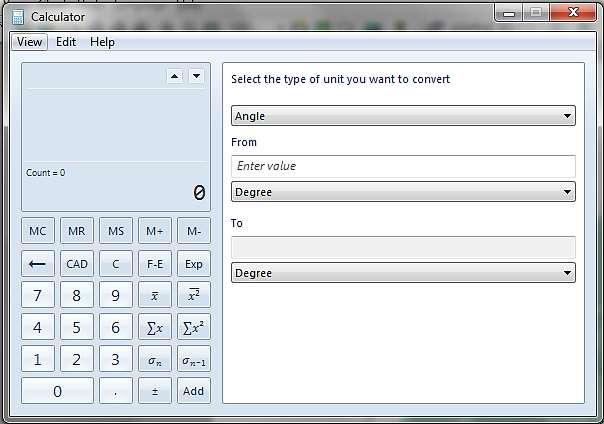Open the Edit menu
The image size is (604, 424).
66,42
